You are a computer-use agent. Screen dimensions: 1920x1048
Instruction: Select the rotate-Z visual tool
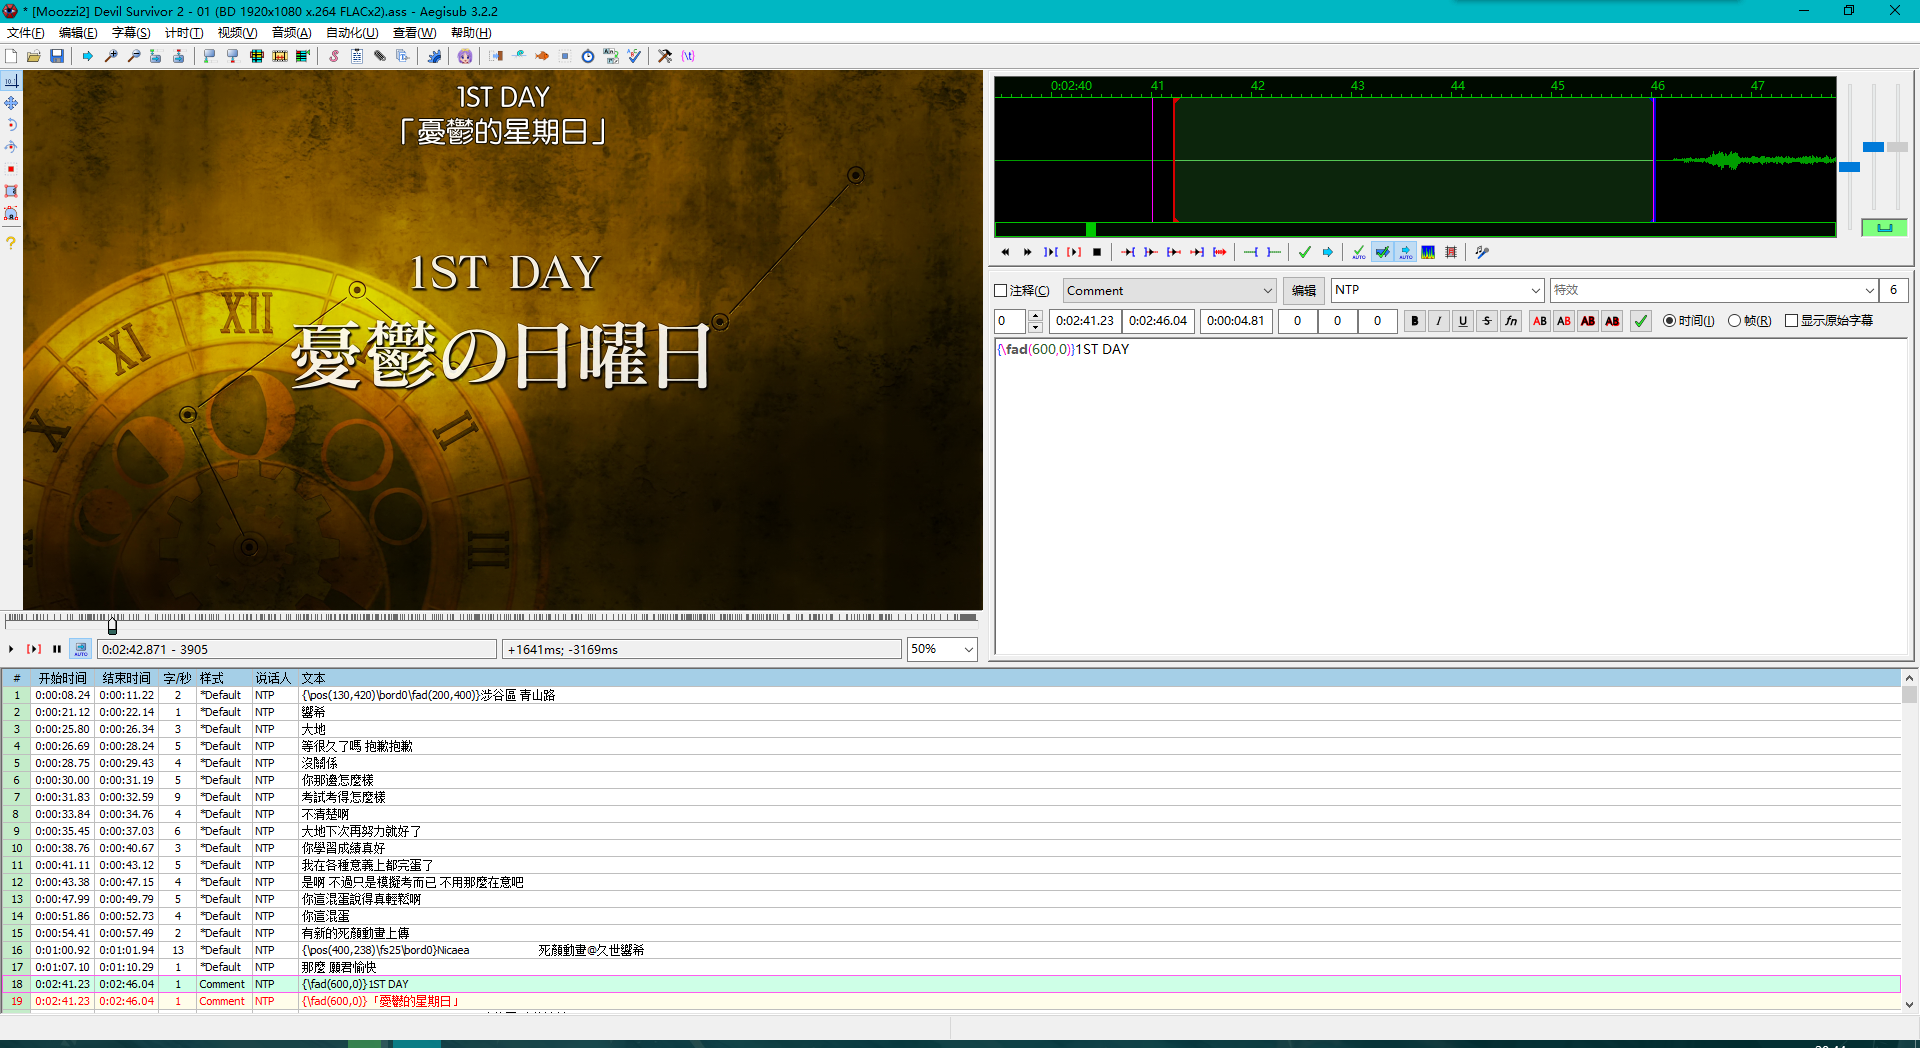coord(11,125)
